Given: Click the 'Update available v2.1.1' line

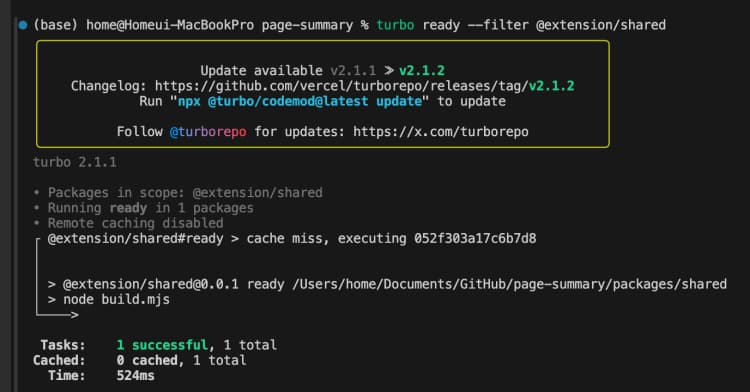Looking at the screenshot, I should point(322,71).
